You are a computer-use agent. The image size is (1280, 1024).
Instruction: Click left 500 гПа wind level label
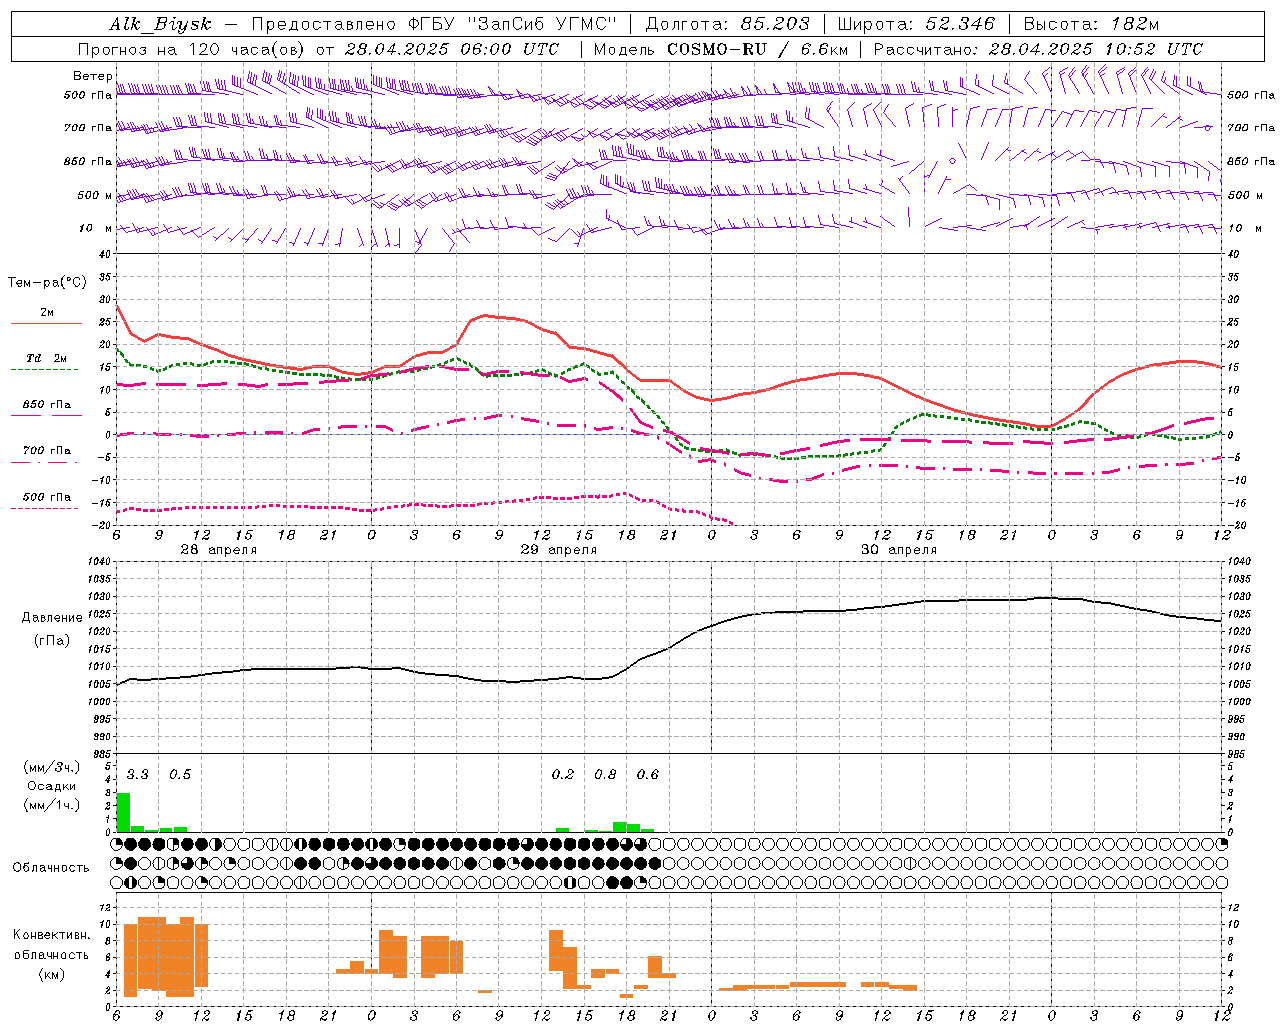pyautogui.click(x=88, y=95)
